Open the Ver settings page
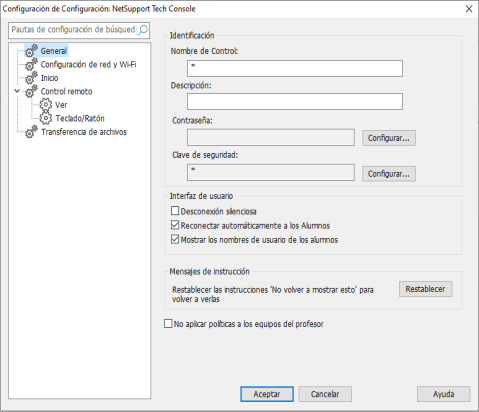Screen dimensions: 479x412 click(61, 105)
